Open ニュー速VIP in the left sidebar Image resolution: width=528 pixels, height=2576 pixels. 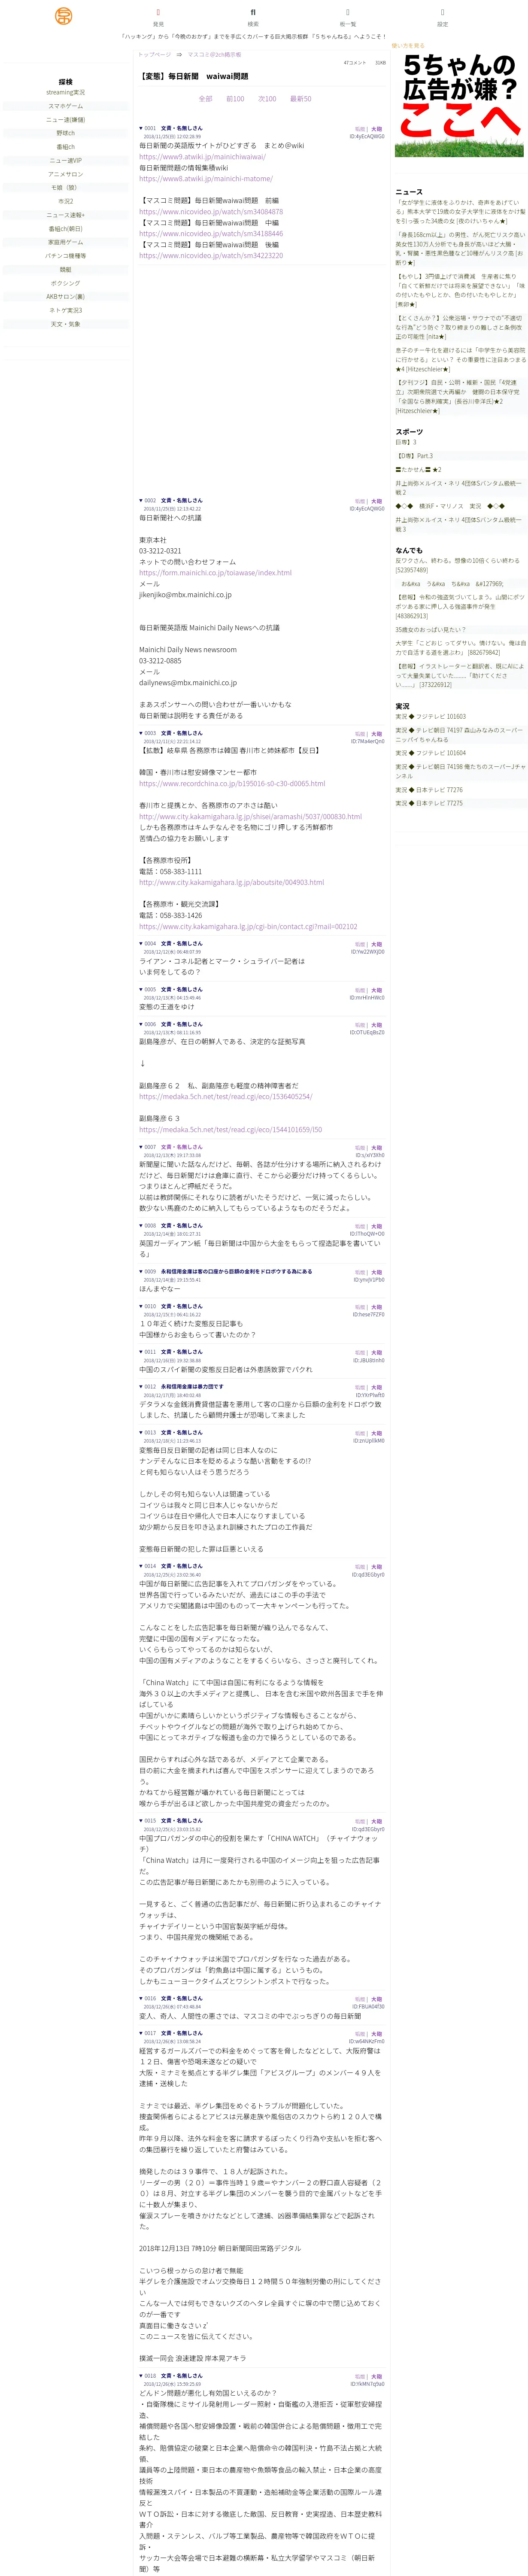click(66, 161)
